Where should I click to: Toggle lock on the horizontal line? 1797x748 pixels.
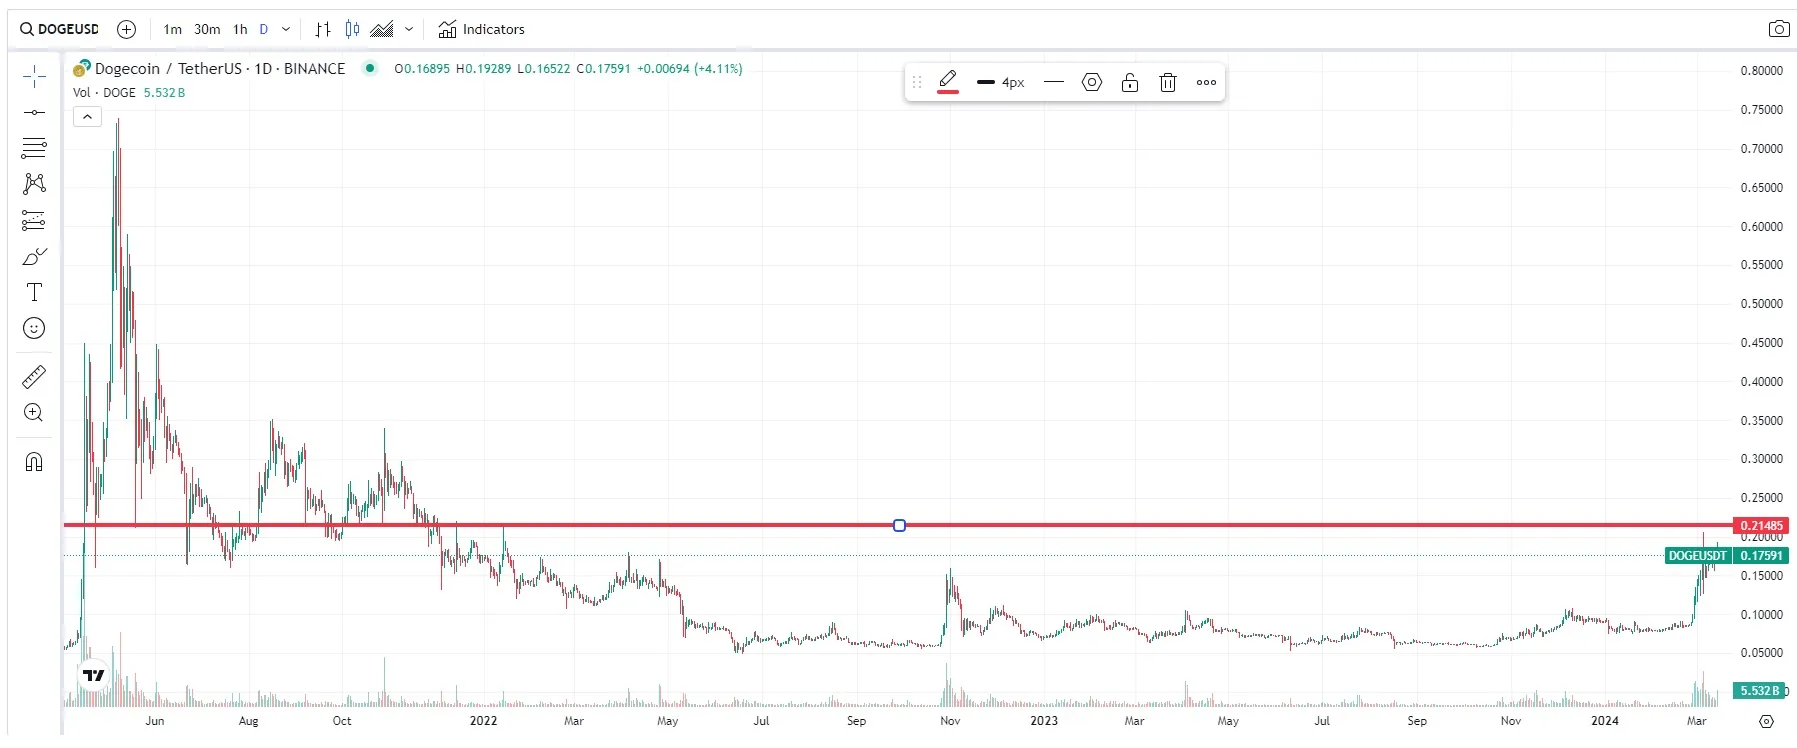1130,82
